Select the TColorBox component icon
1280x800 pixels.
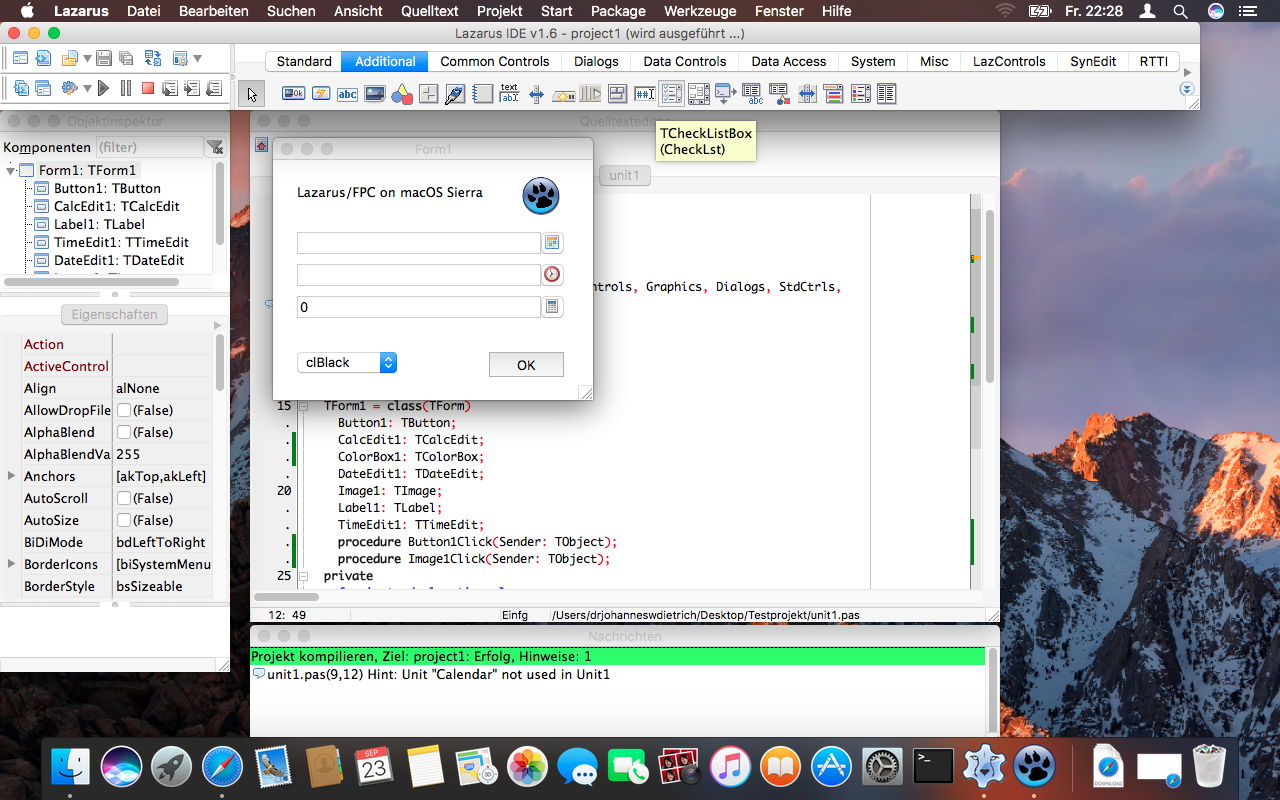click(833, 94)
